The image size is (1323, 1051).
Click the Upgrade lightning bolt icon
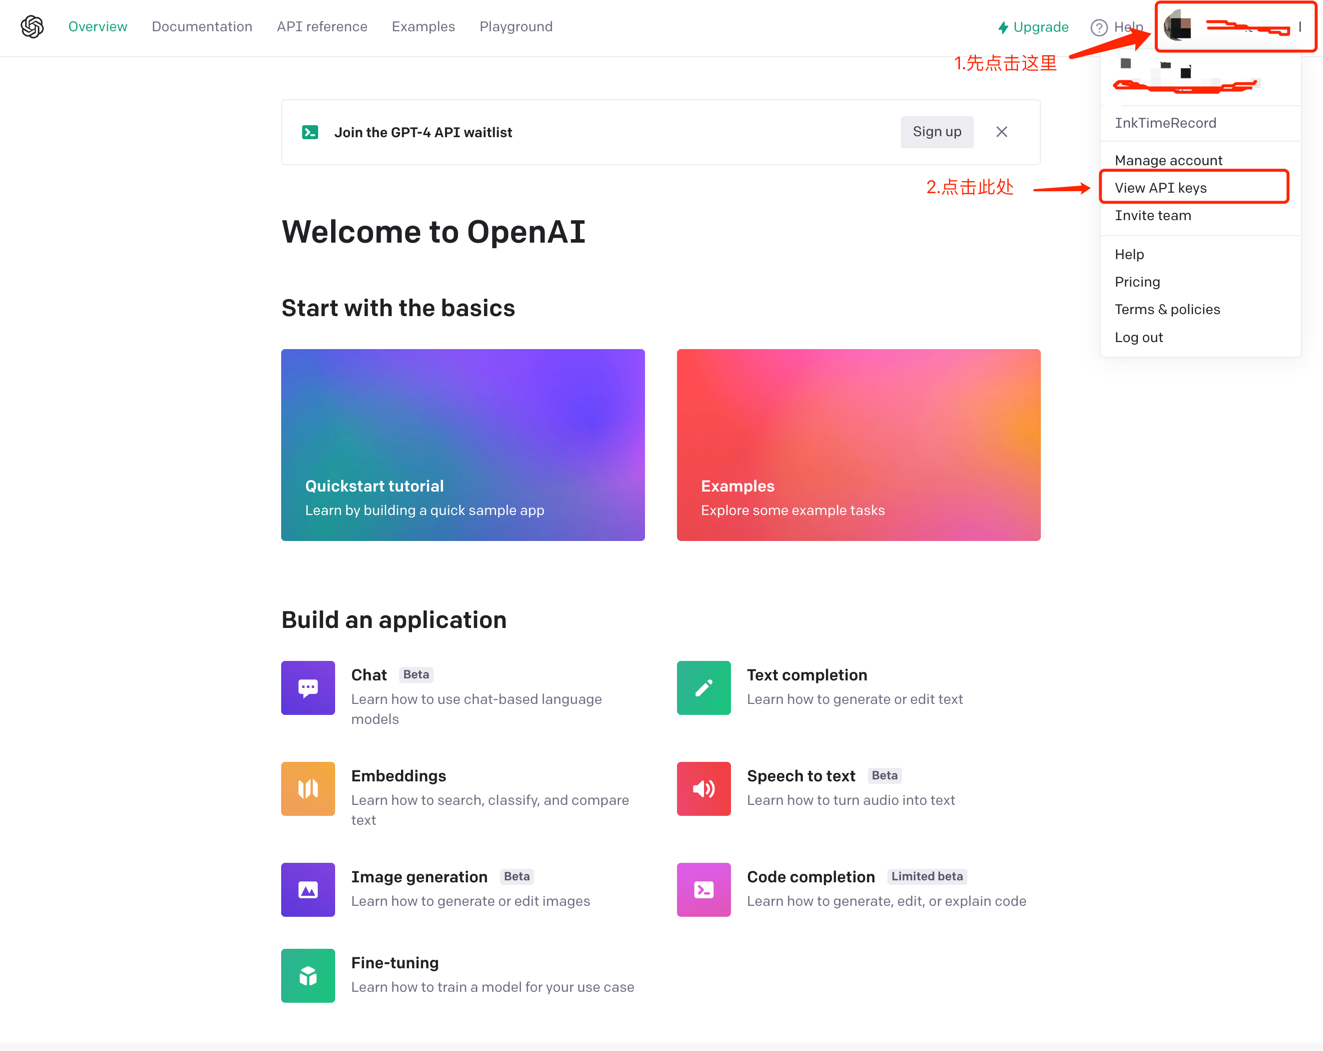1003,27
